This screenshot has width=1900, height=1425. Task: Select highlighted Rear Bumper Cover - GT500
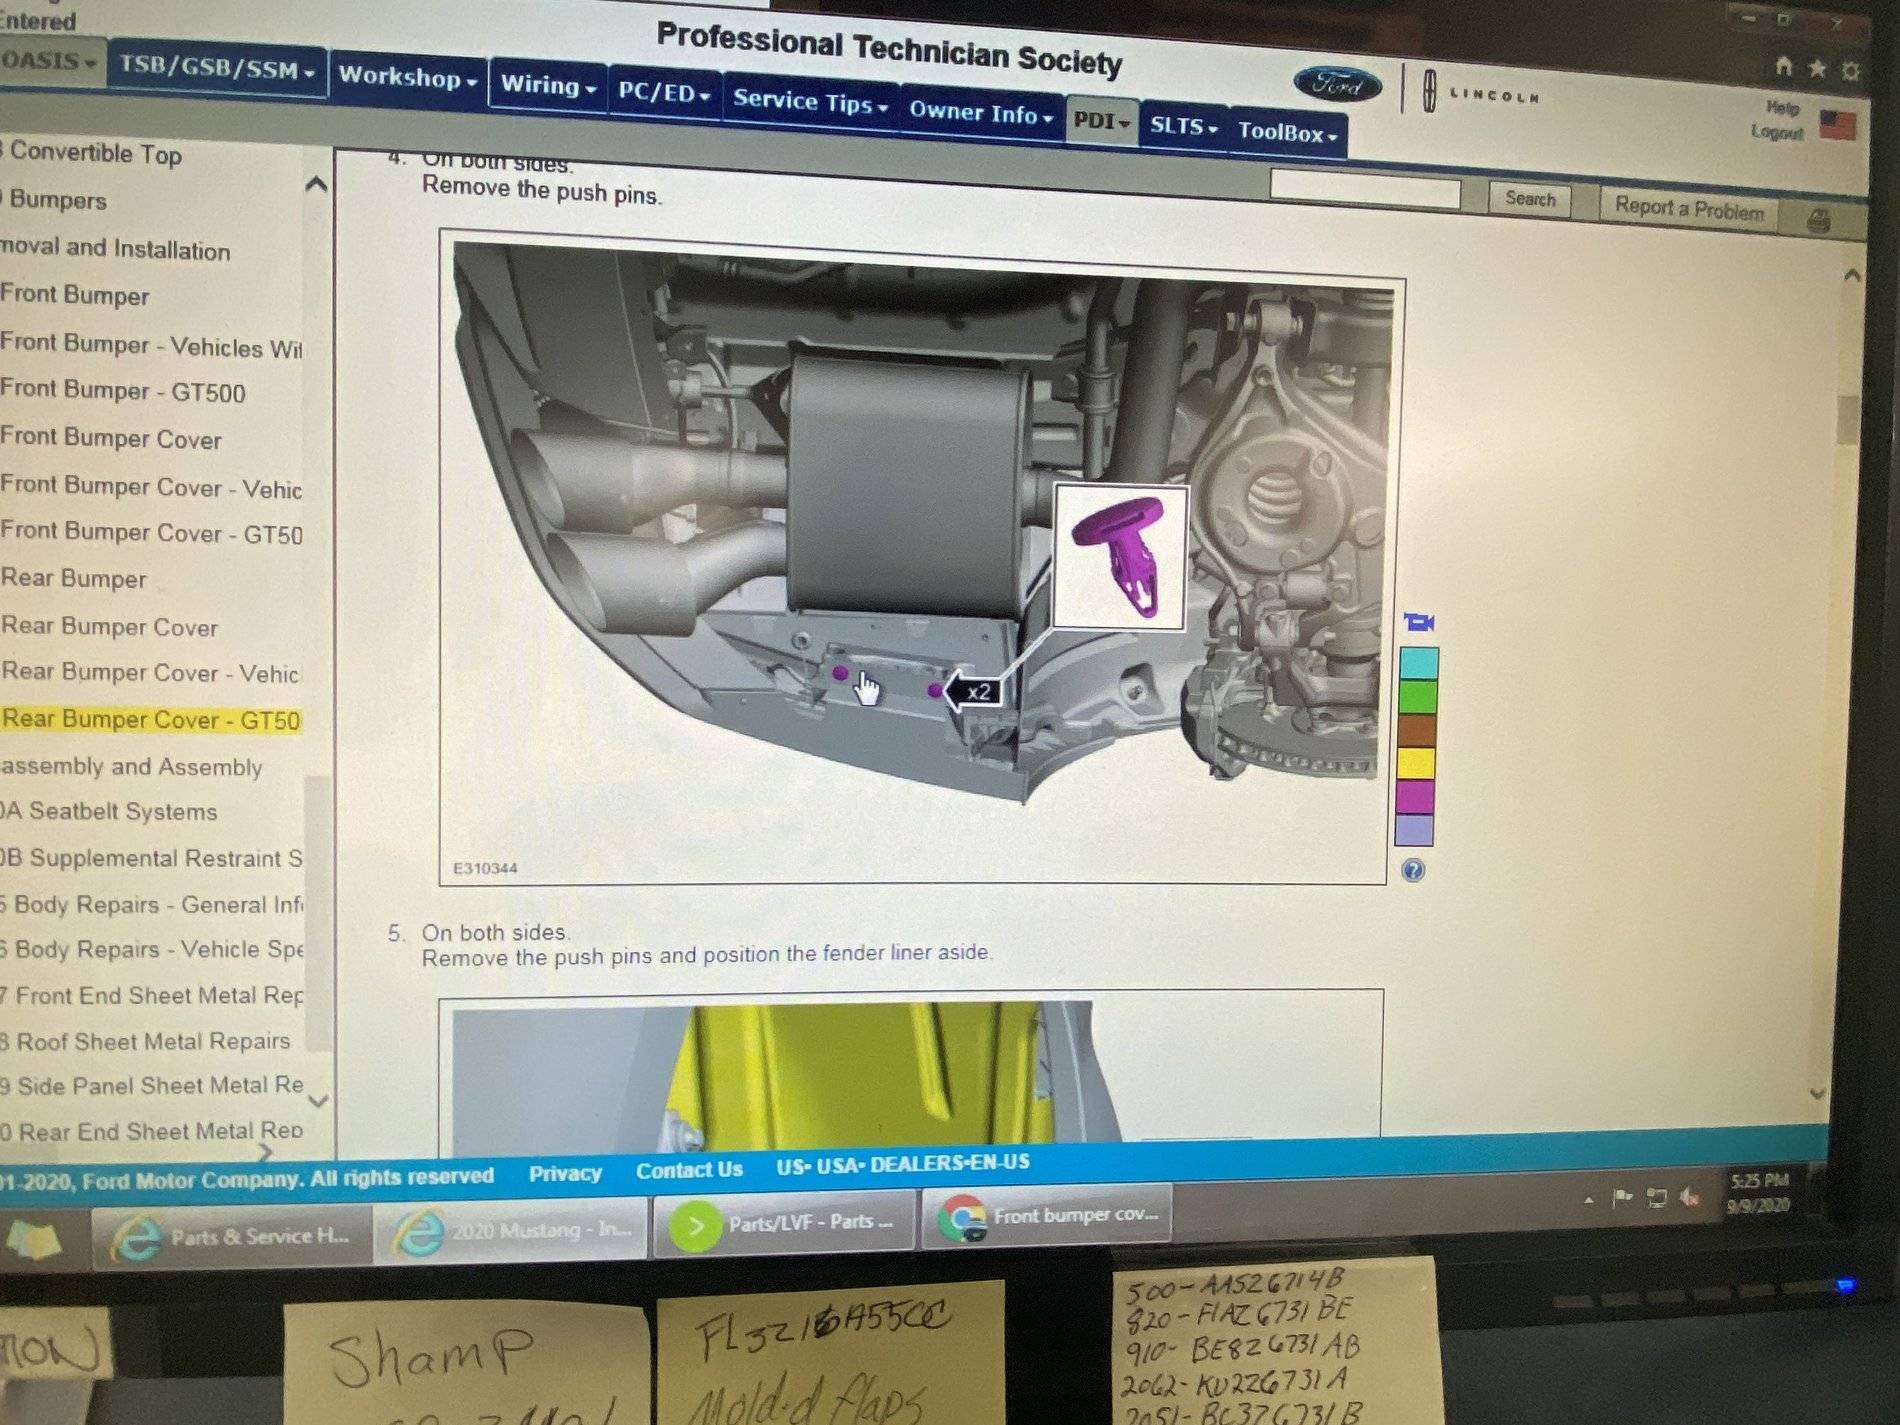[x=151, y=719]
